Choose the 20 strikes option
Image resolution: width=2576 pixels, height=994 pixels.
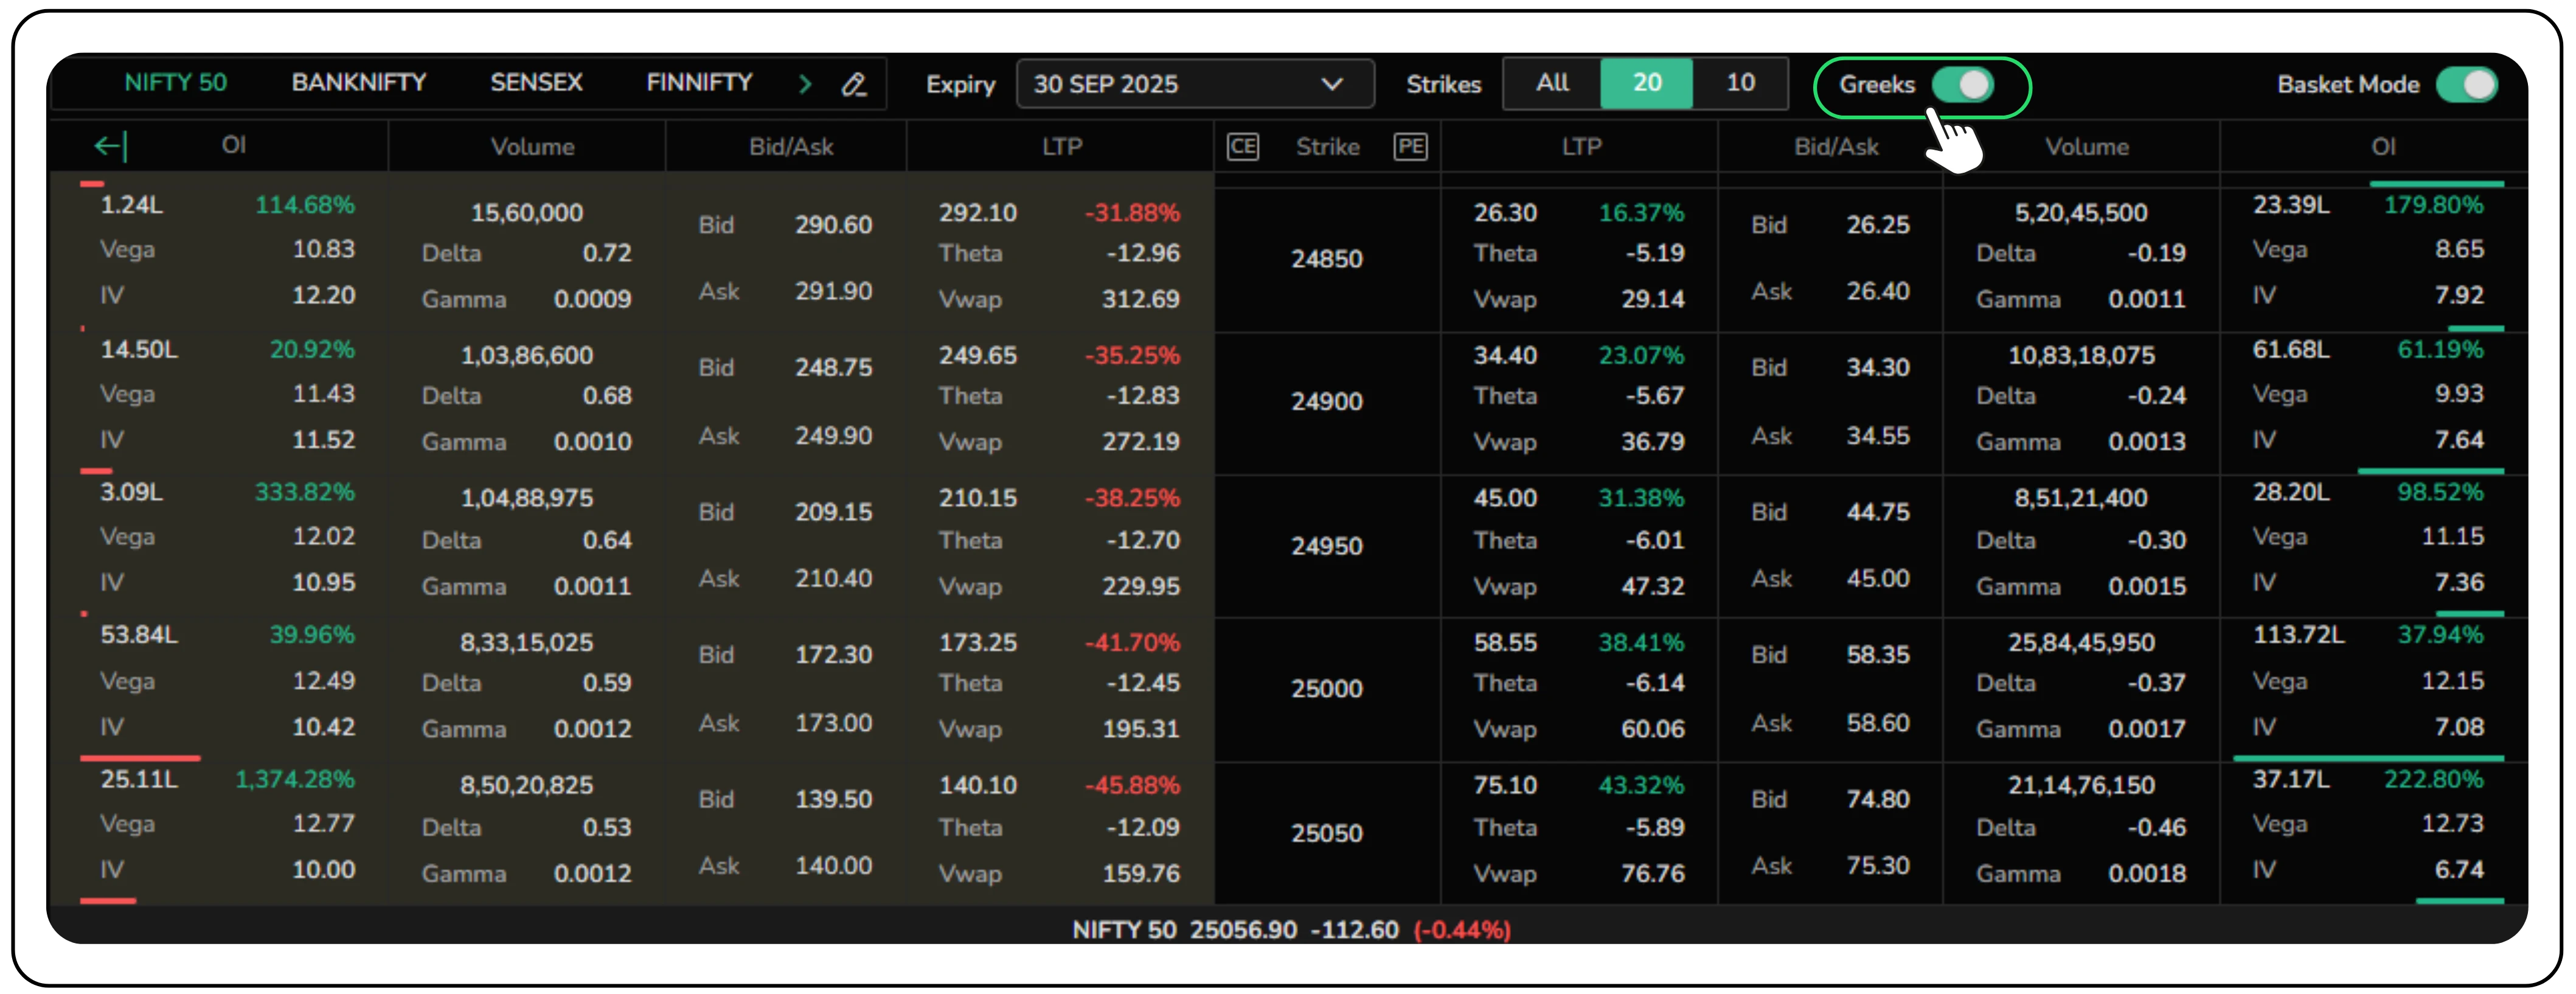(1646, 83)
